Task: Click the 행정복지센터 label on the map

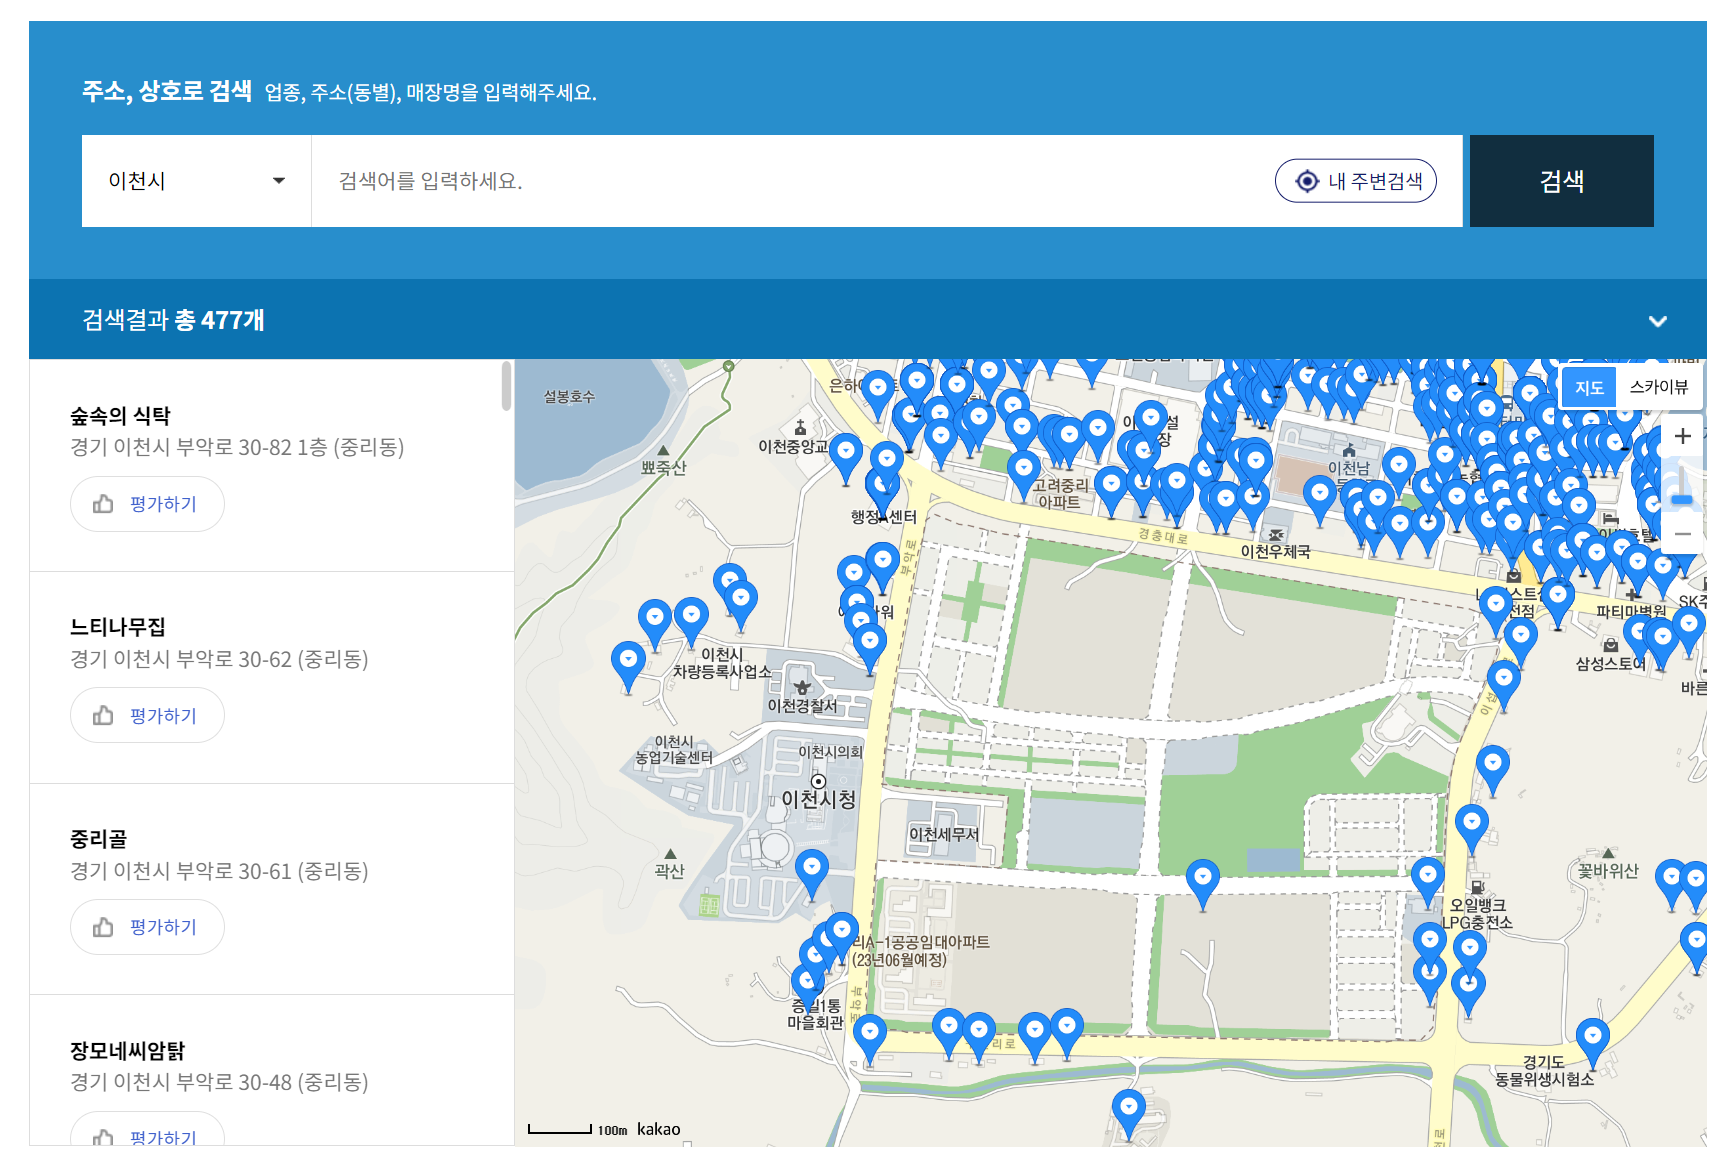Action: [884, 517]
